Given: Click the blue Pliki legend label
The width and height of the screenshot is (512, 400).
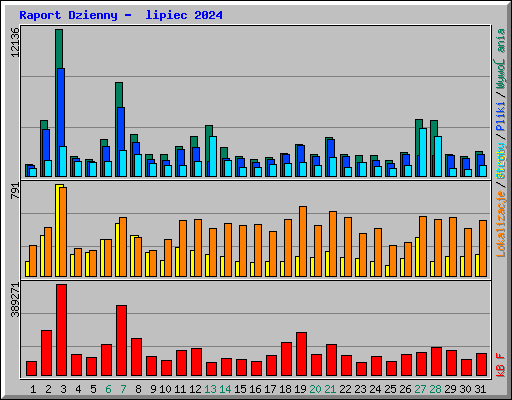Looking at the screenshot, I should [x=500, y=116].
